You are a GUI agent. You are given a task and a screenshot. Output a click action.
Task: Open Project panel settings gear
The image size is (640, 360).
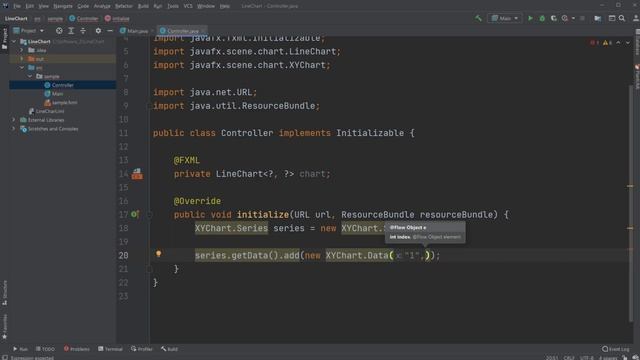[x=98, y=31]
